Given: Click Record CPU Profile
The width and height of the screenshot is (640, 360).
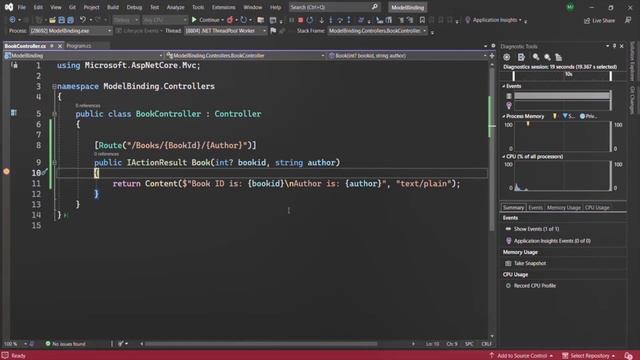Looking at the screenshot, I should pyautogui.click(x=535, y=286).
